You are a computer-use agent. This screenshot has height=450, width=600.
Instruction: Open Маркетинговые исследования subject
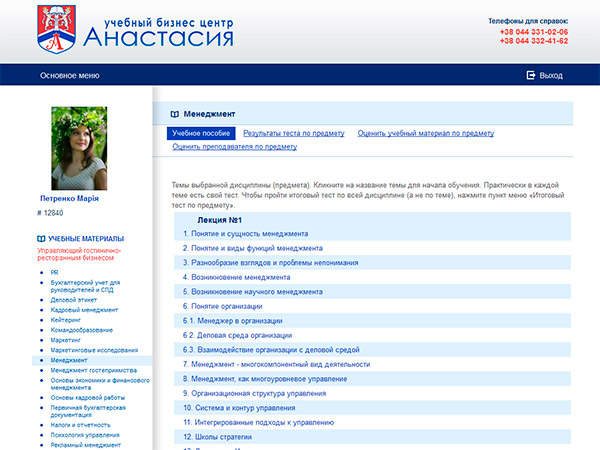[x=94, y=350]
